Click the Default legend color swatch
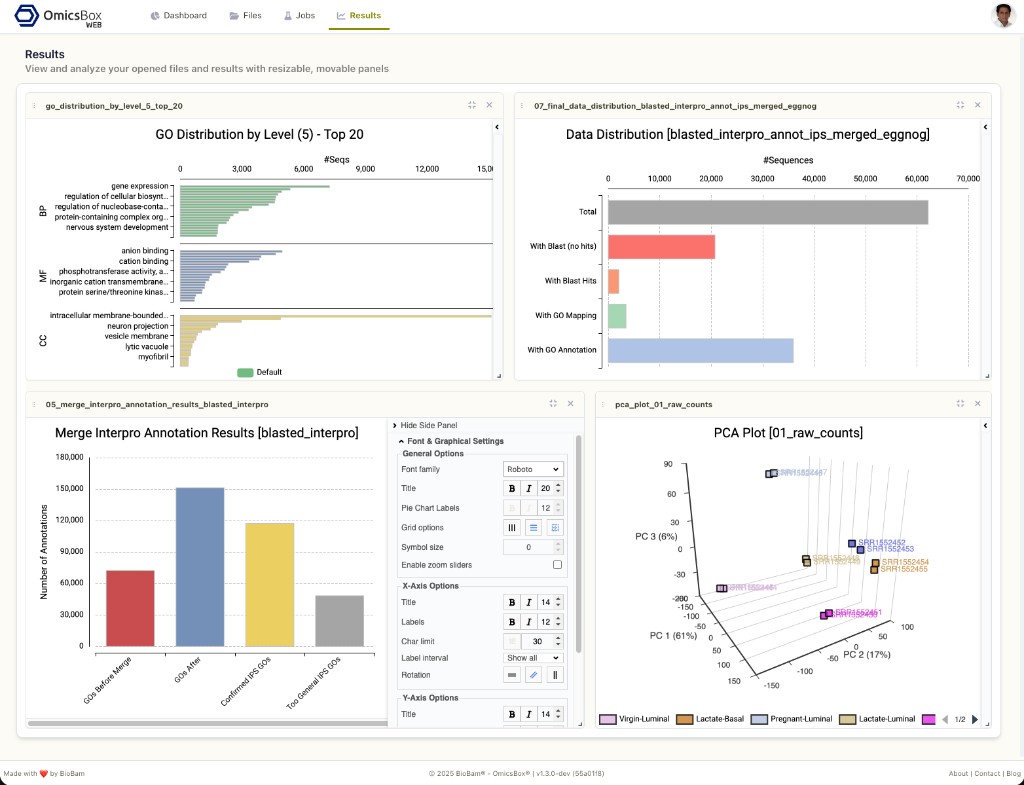1024x785 pixels. 245,372
